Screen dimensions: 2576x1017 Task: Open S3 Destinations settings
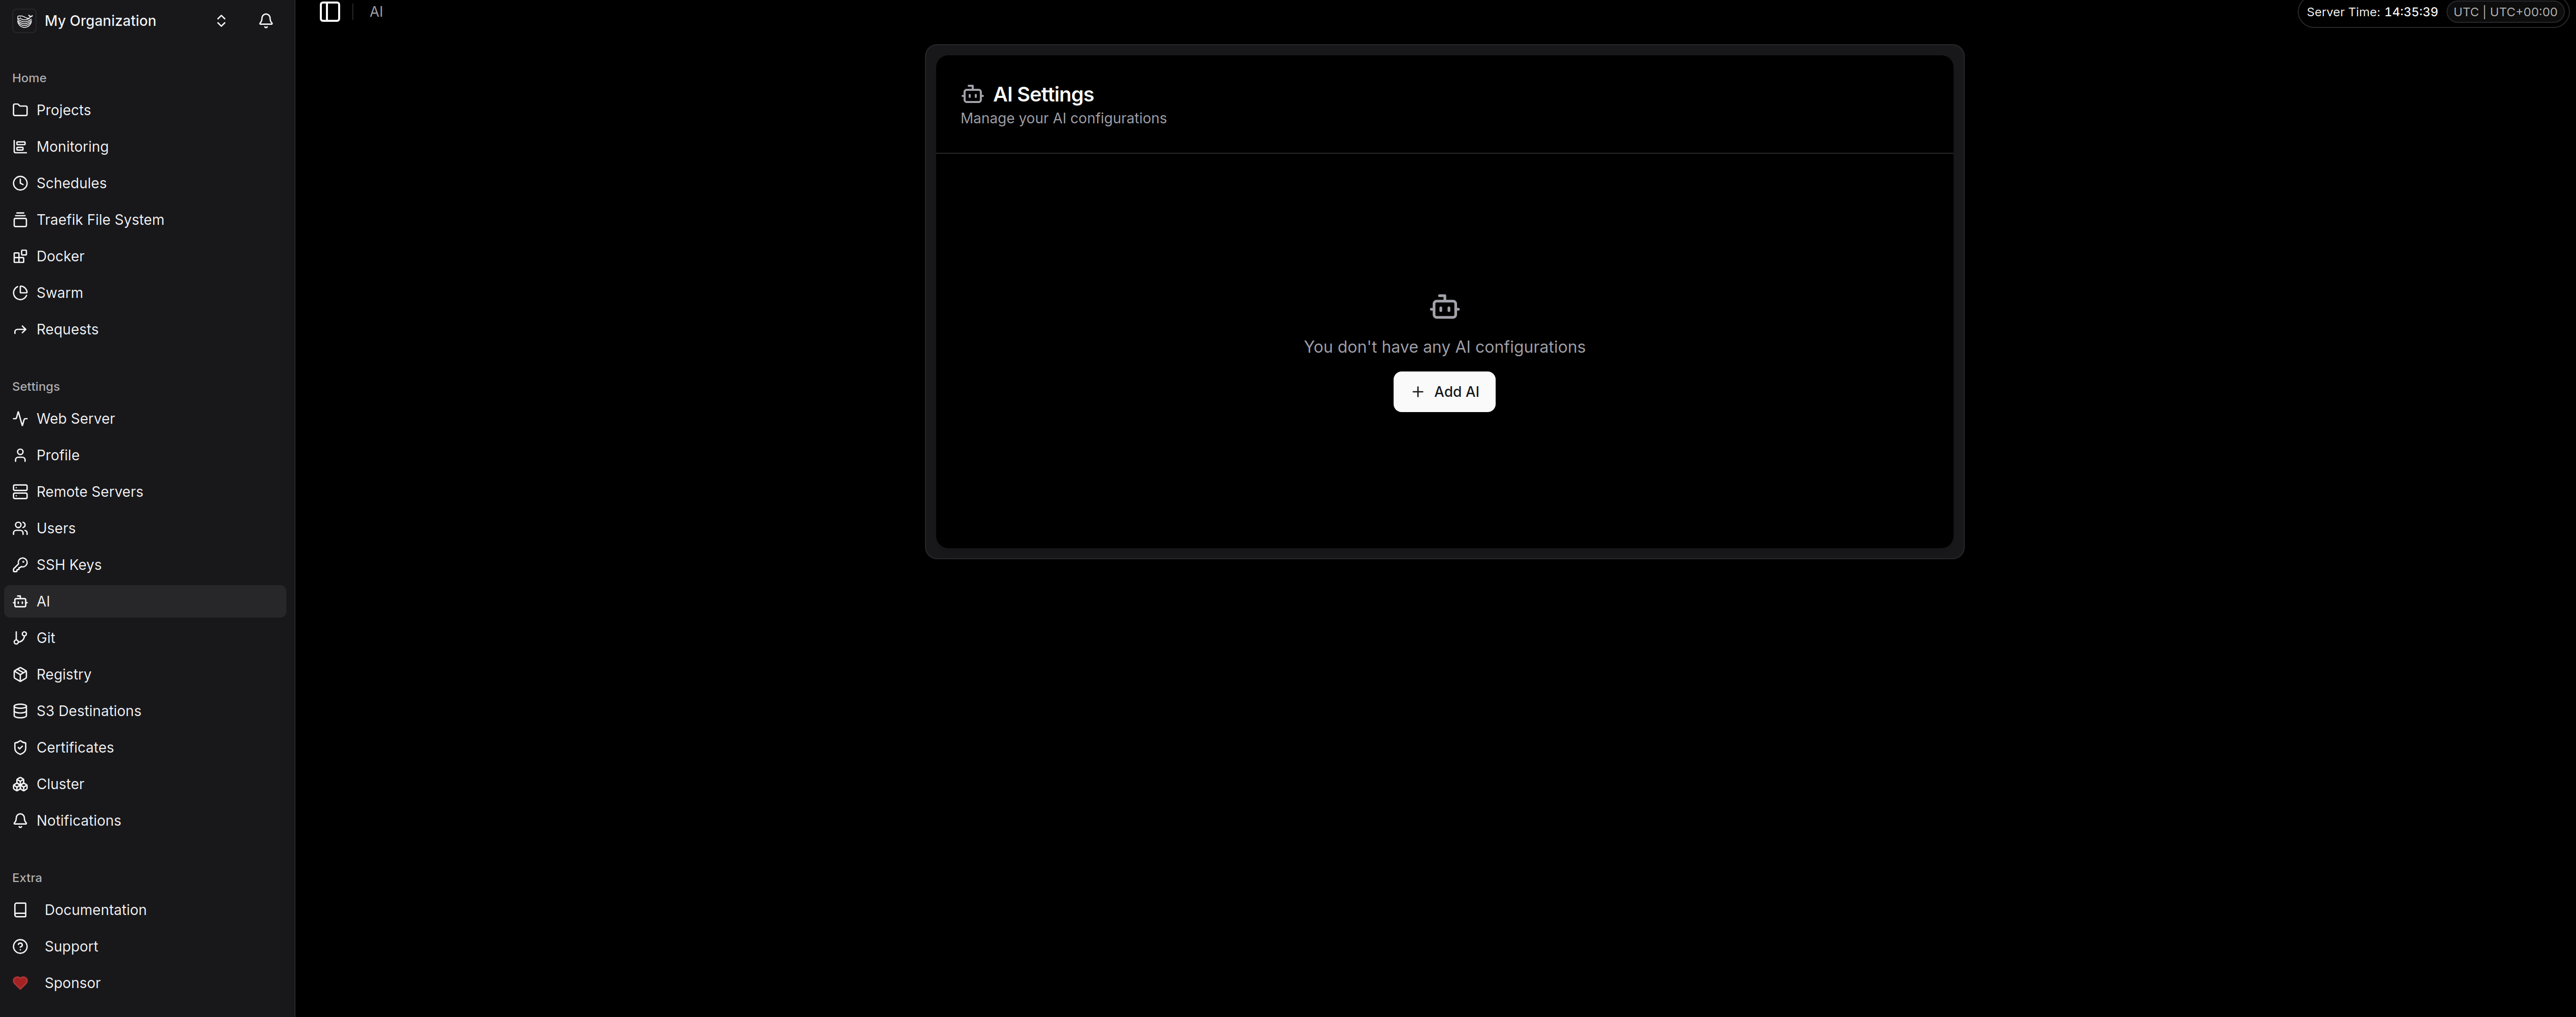tap(88, 711)
